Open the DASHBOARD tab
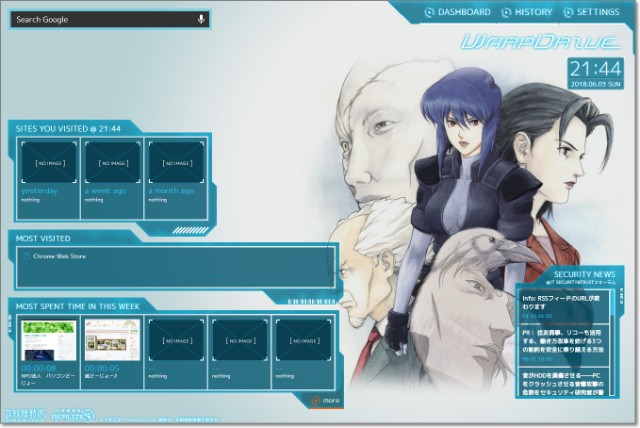This screenshot has height=428, width=640. point(457,12)
